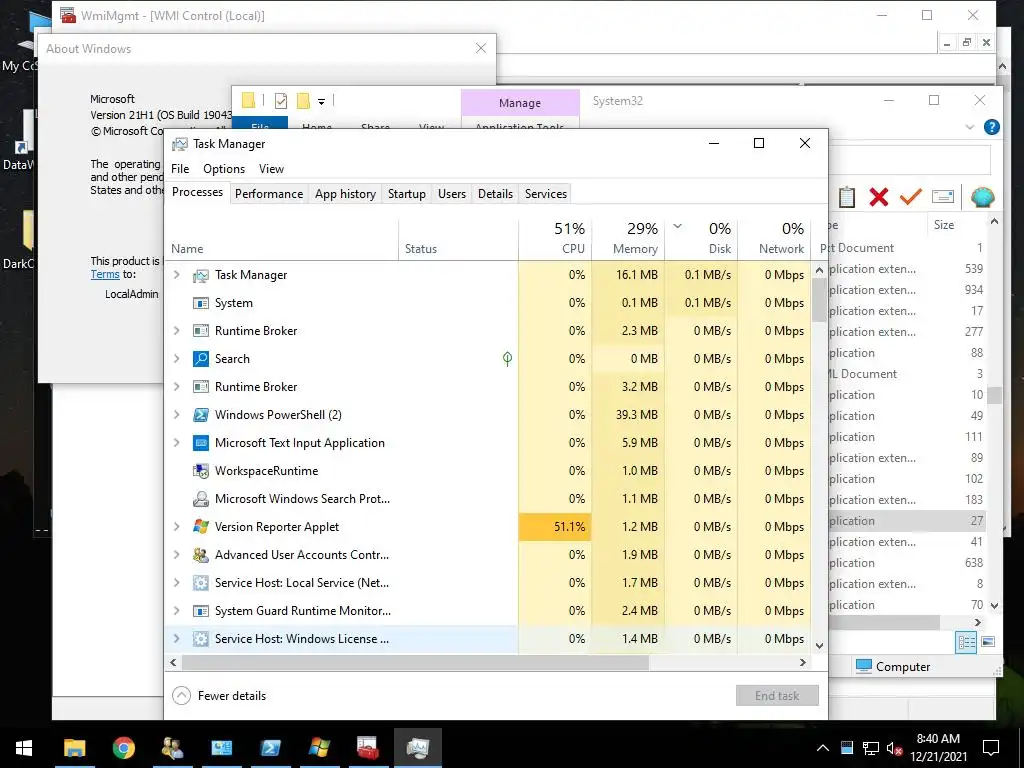Switch to the Performance tab
Viewport: 1024px width, 768px height.
[269, 194]
